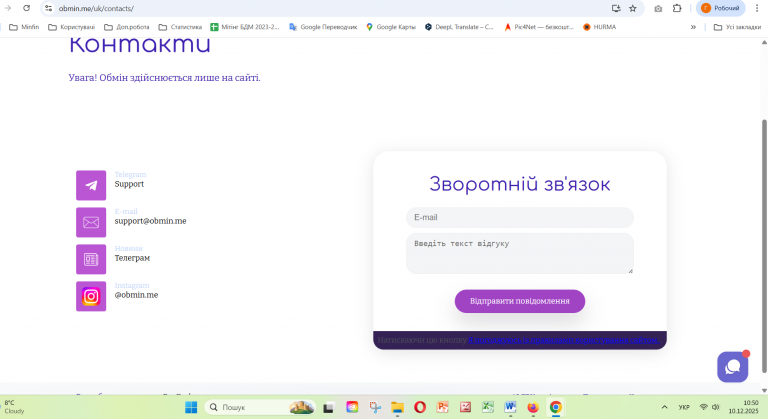Go forward with the browser arrow
The image size is (768, 419).
tap(8, 8)
